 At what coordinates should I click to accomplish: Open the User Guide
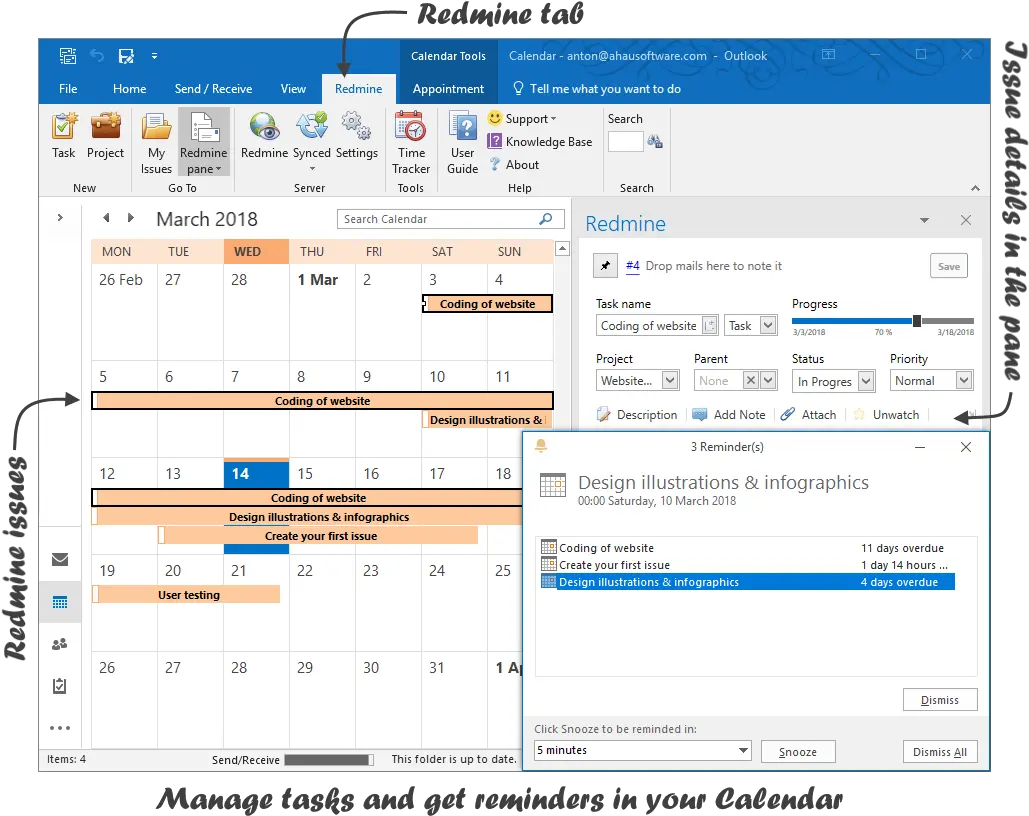click(463, 143)
